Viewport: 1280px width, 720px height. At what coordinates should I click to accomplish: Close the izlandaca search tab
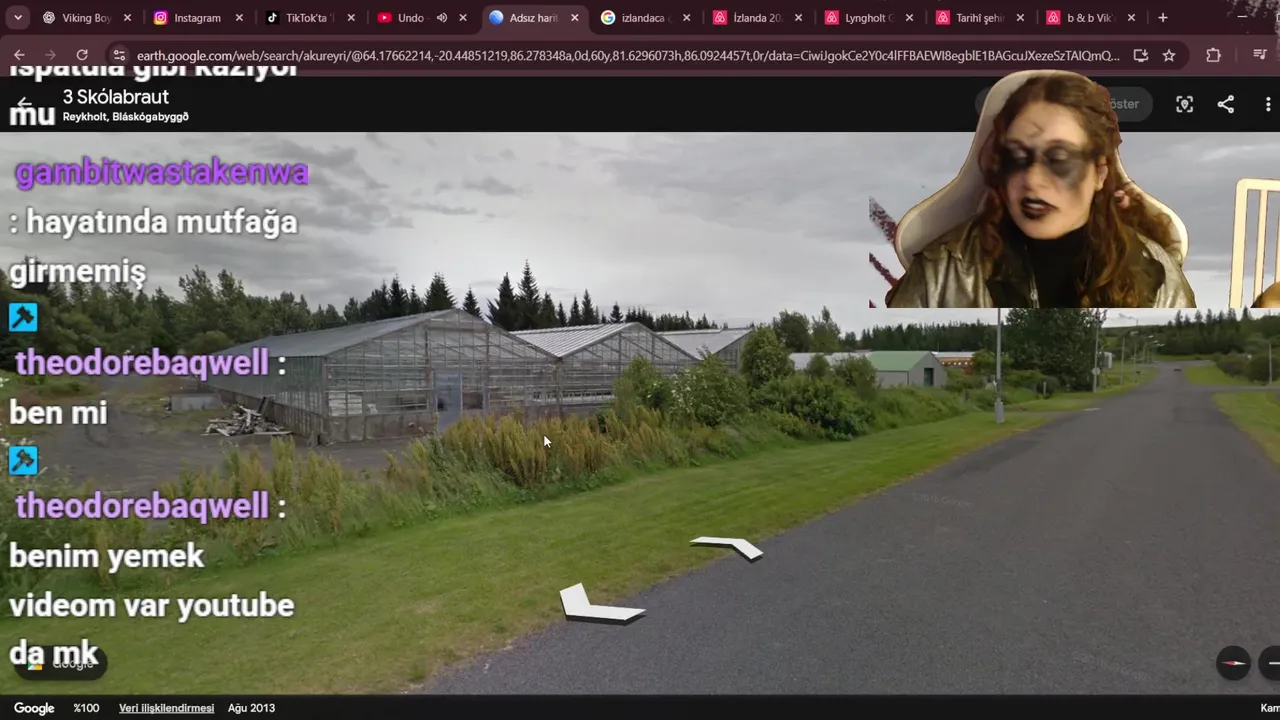(x=687, y=18)
